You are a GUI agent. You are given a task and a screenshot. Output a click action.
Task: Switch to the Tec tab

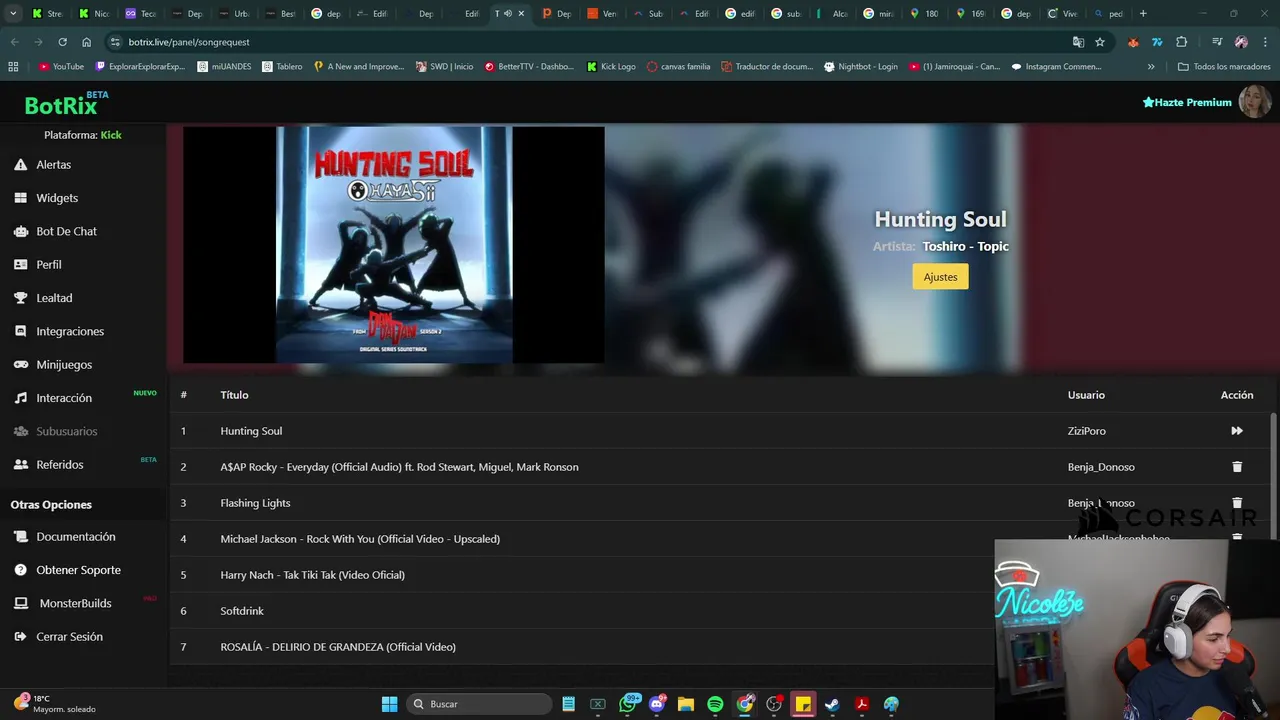click(x=141, y=14)
